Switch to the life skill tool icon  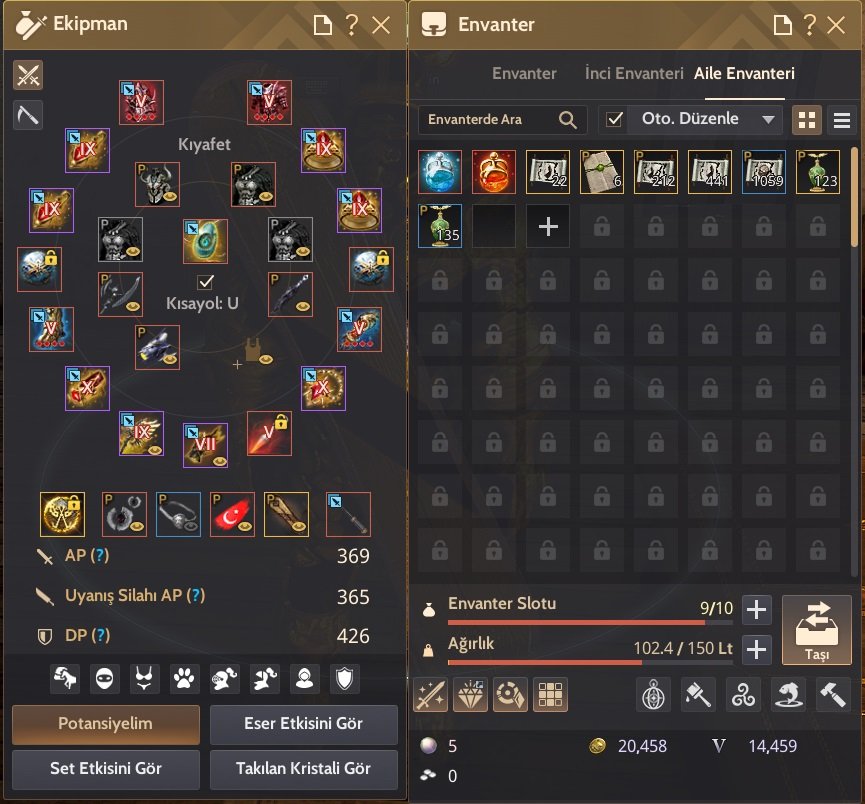[x=28, y=115]
